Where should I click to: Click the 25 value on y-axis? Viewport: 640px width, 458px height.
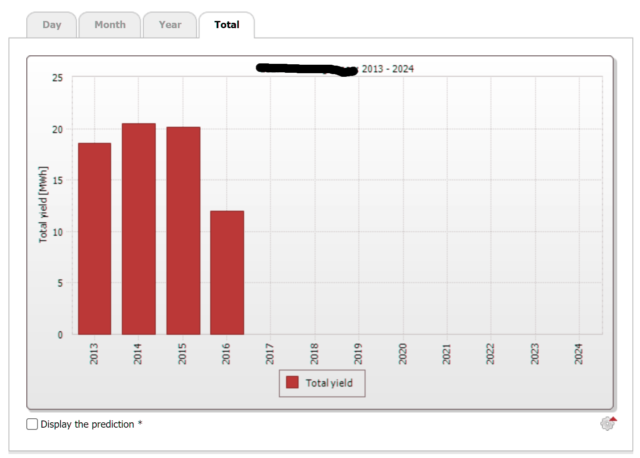(57, 78)
